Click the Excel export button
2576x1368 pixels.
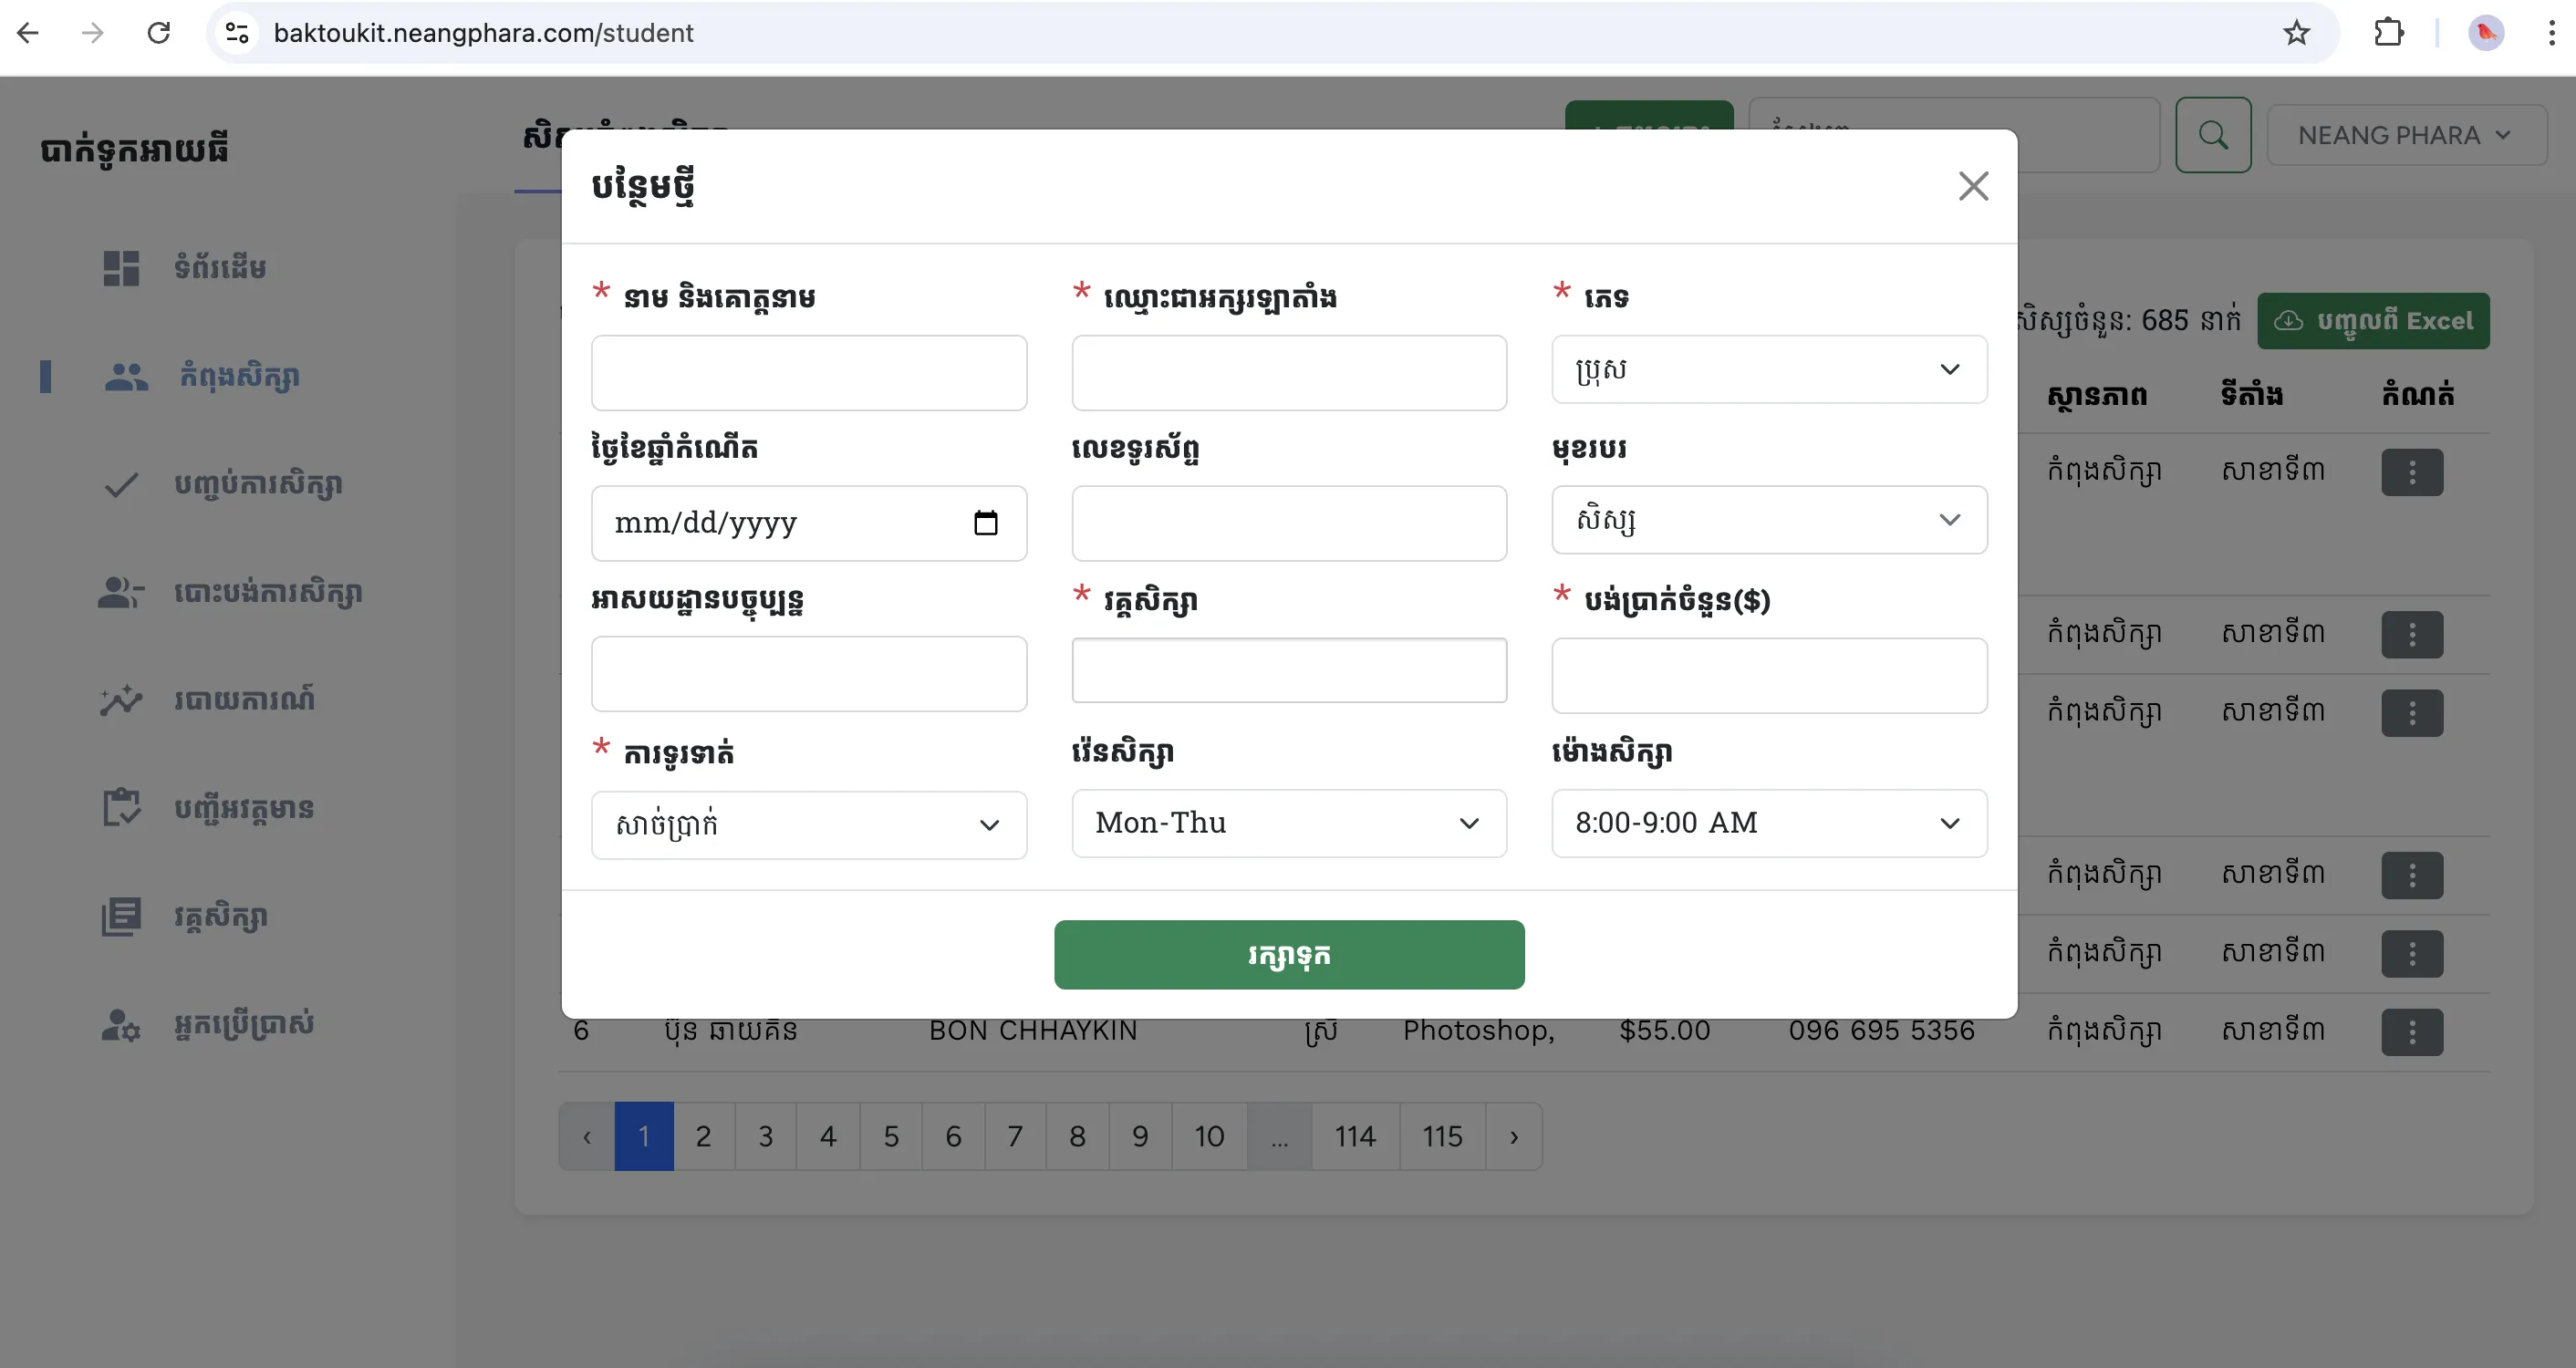[x=2372, y=321]
